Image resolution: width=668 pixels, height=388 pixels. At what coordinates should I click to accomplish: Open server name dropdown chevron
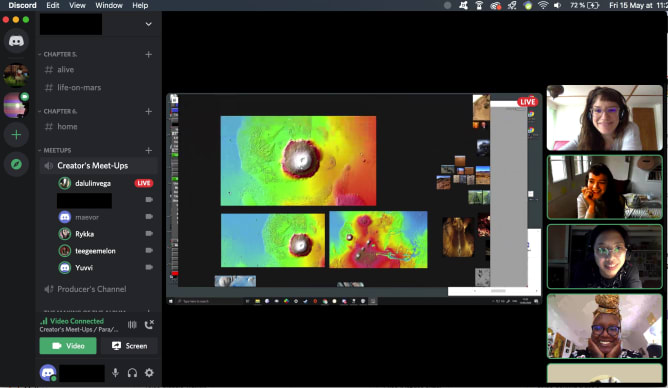[149, 24]
